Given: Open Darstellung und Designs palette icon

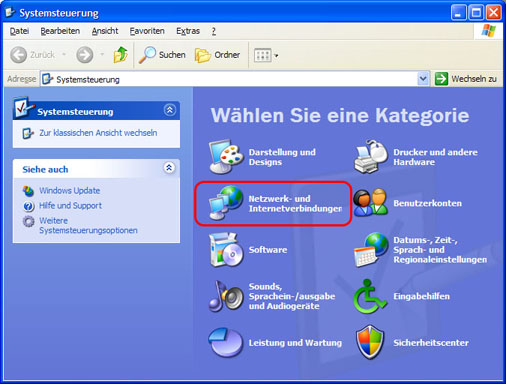Looking at the screenshot, I should click(226, 157).
